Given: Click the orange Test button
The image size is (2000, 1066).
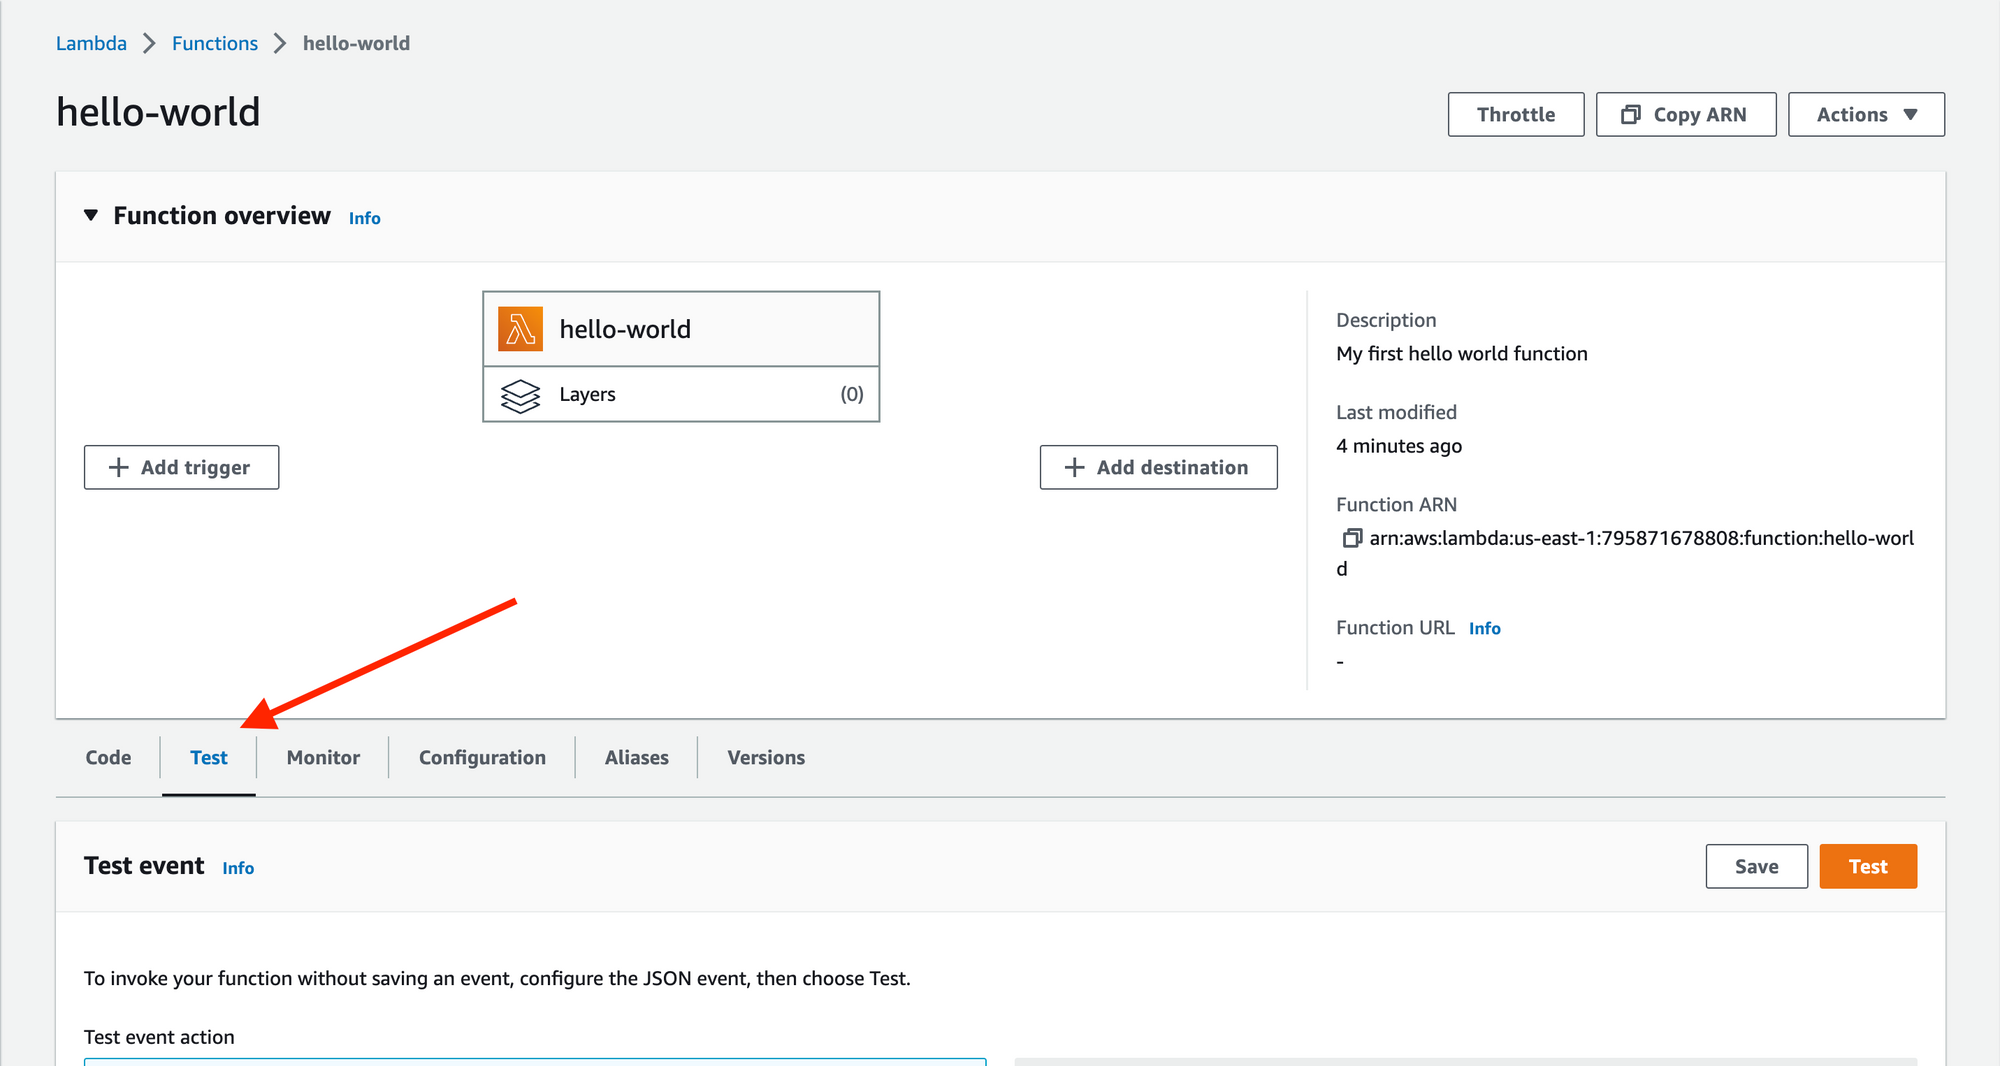Looking at the screenshot, I should [1868, 866].
